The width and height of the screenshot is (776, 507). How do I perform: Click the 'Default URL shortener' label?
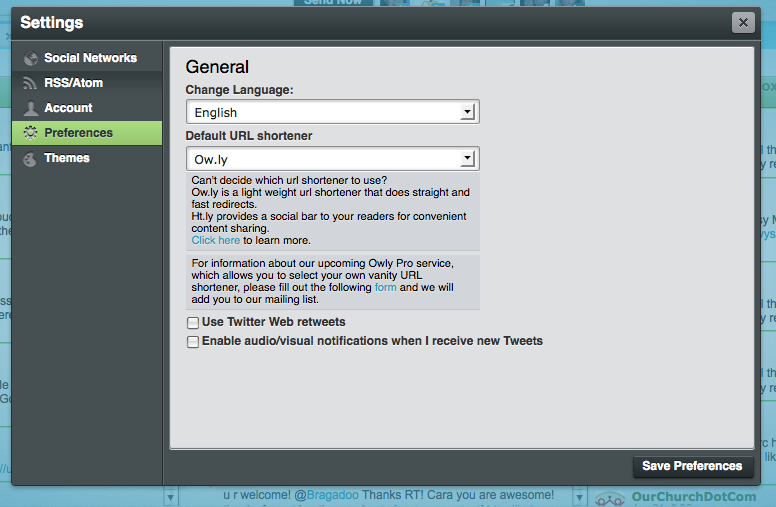pyautogui.click(x=248, y=136)
